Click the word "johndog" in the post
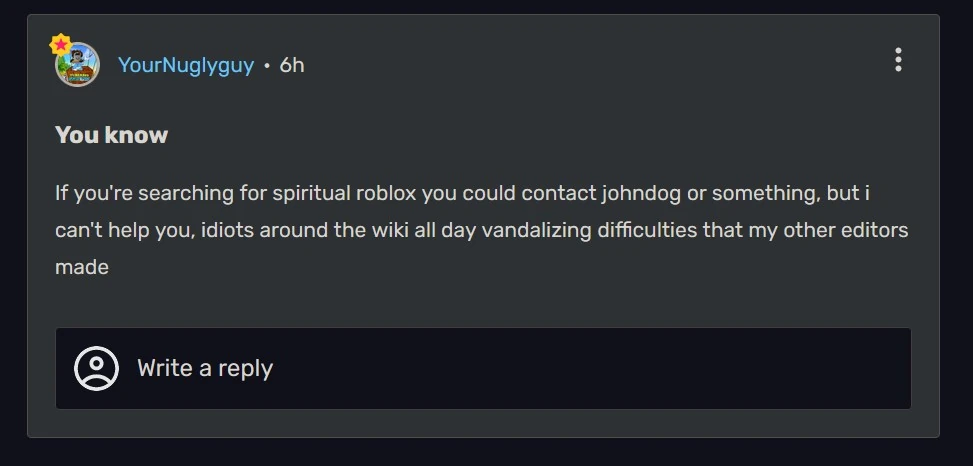This screenshot has width=973, height=466. click(x=639, y=192)
